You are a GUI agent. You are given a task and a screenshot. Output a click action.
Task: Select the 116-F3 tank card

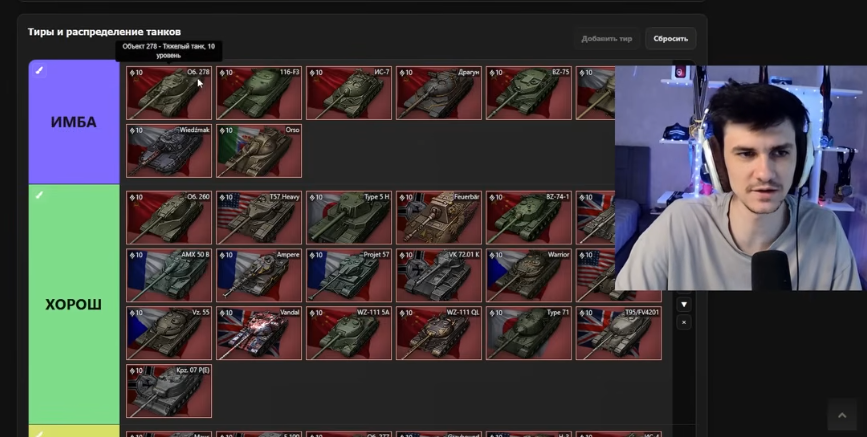click(x=259, y=93)
